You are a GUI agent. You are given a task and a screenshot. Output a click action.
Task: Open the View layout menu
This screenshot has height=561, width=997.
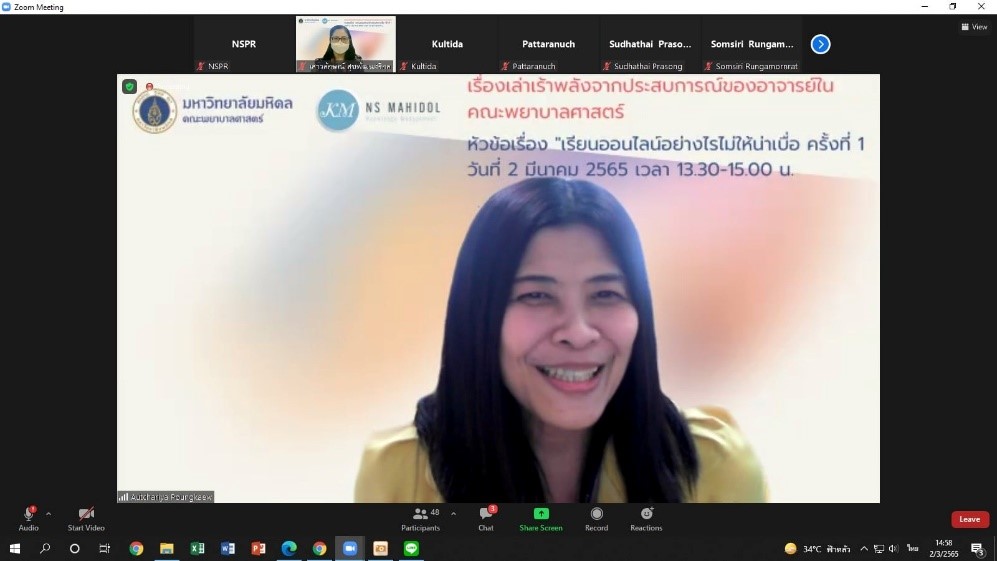coord(974,27)
